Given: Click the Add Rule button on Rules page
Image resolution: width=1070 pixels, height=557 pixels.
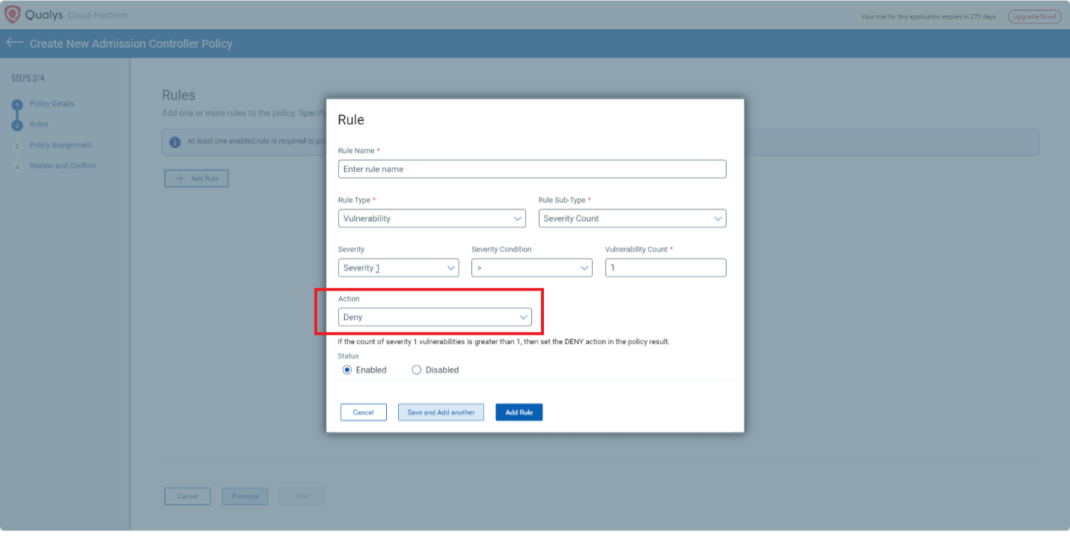Looking at the screenshot, I should [197, 178].
